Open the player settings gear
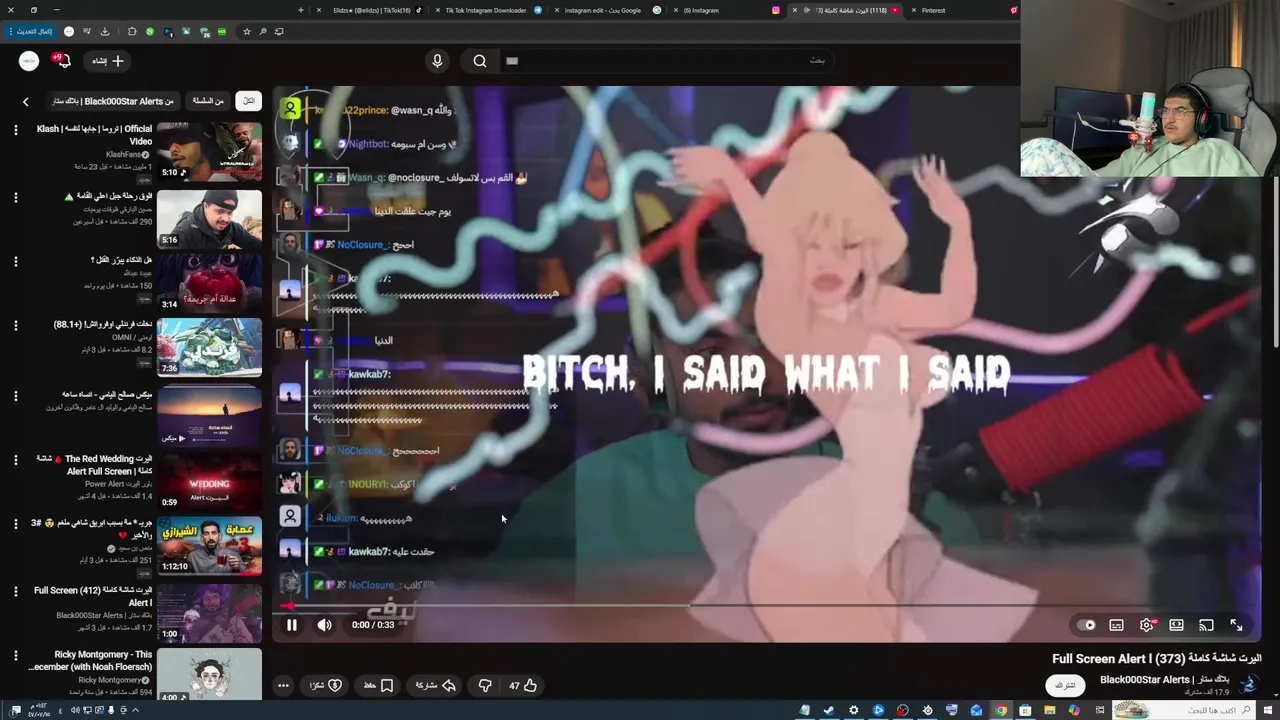Screen dimensions: 1280x720 (1147, 625)
